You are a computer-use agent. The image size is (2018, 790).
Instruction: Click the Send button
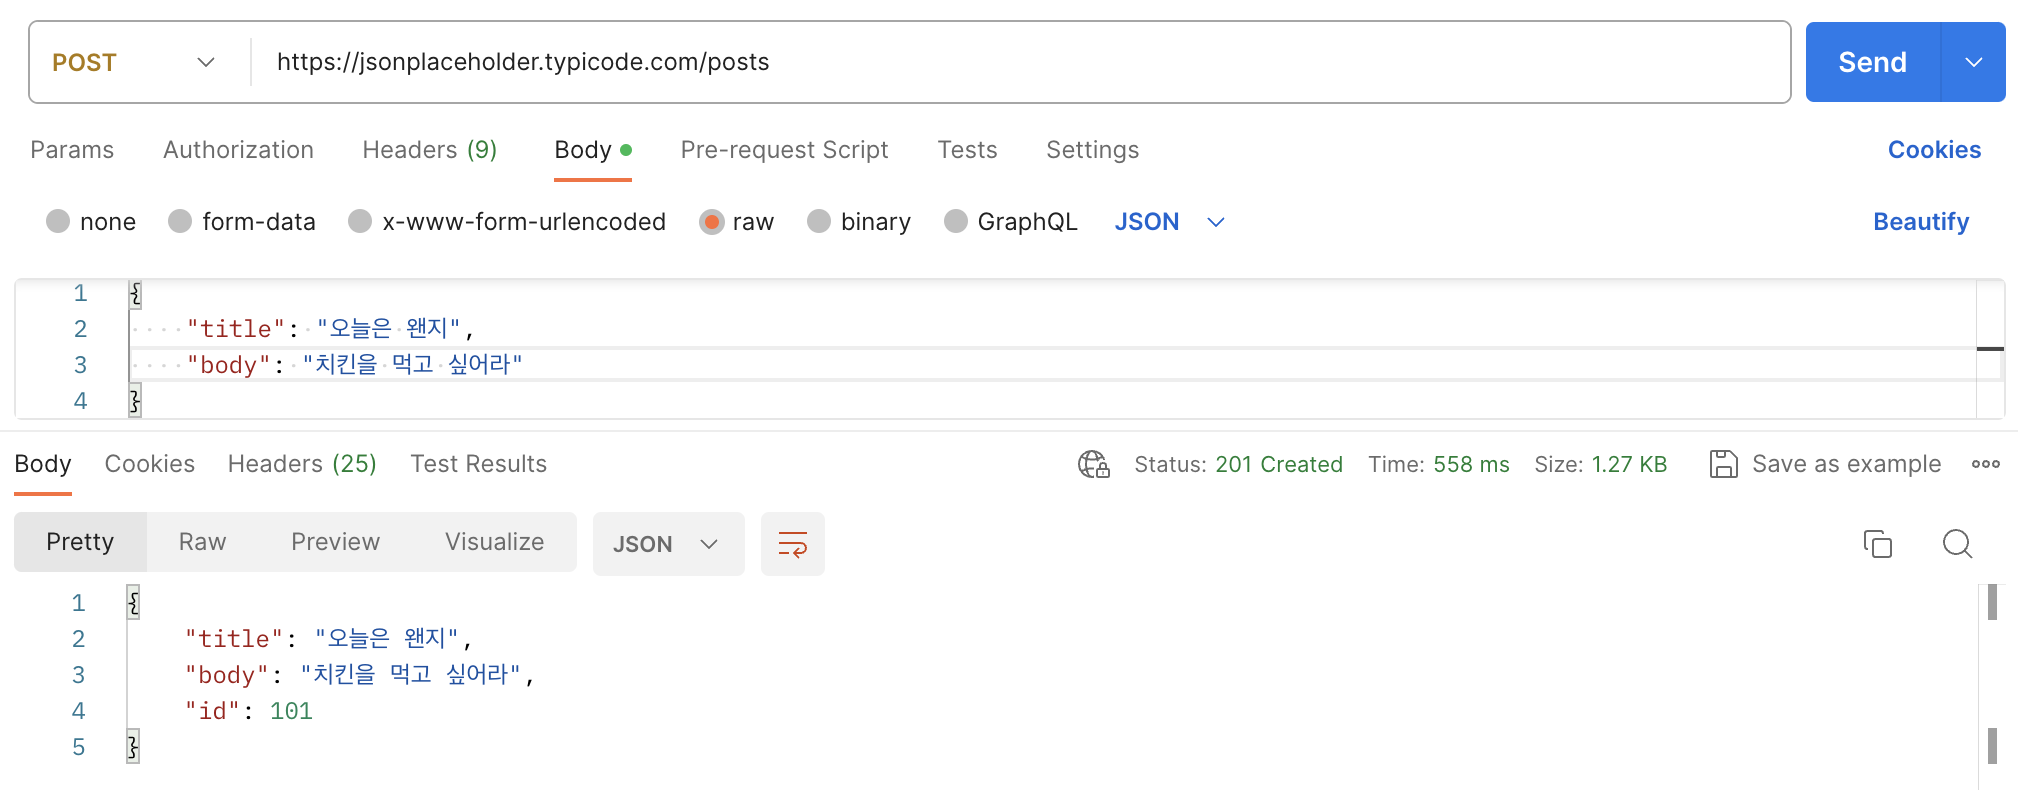[1871, 61]
